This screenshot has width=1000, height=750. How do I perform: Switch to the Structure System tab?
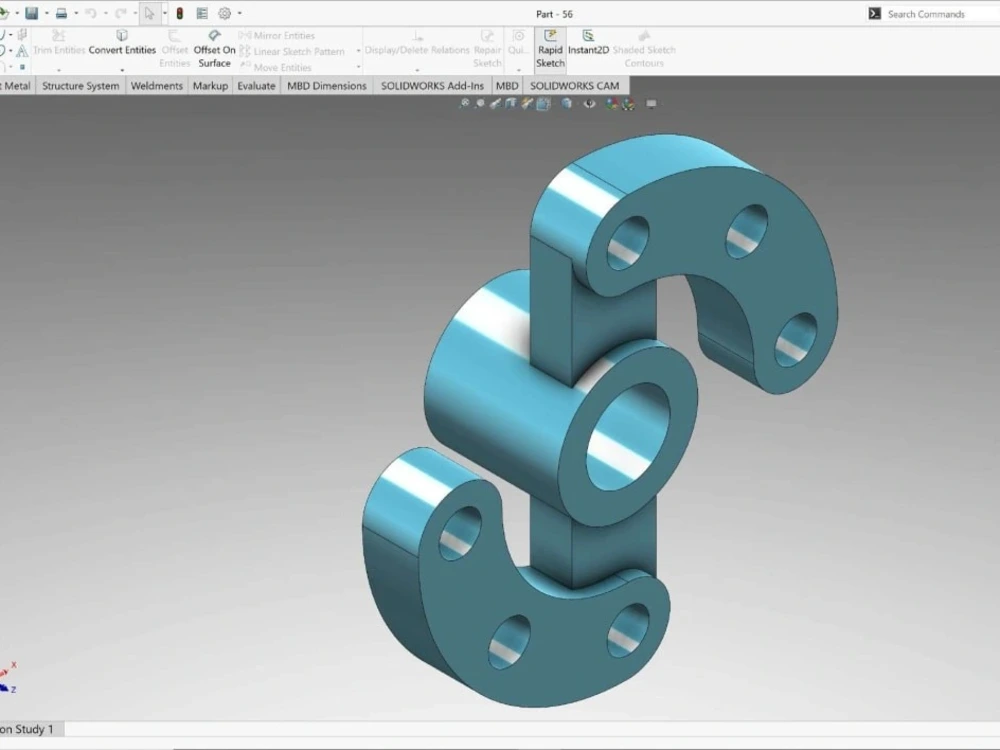[80, 85]
